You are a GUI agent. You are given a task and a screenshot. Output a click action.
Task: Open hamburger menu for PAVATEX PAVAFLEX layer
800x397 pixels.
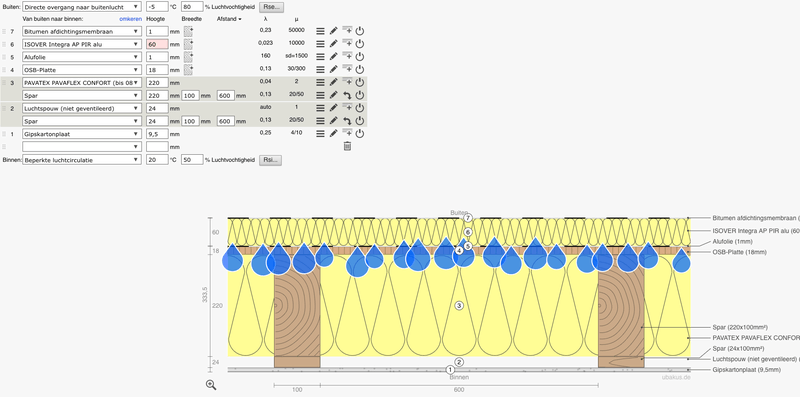pyautogui.click(x=320, y=82)
